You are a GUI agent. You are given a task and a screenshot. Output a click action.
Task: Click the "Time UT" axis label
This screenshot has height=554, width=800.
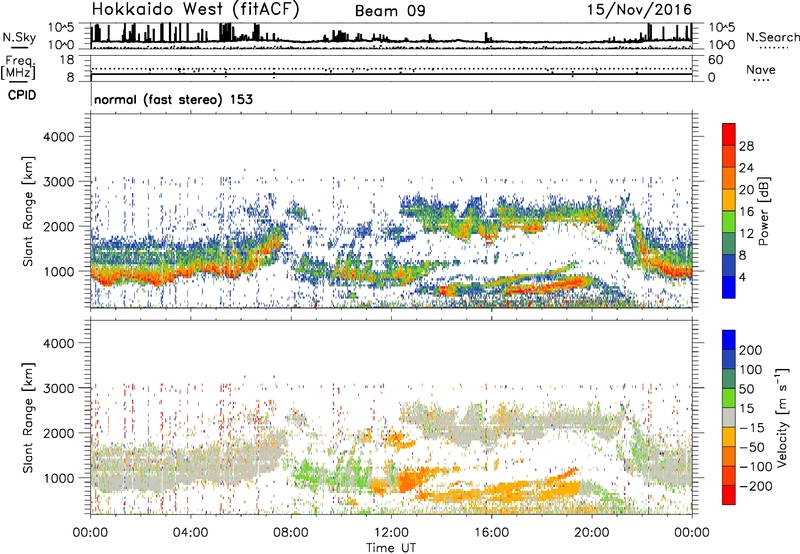[x=391, y=548]
